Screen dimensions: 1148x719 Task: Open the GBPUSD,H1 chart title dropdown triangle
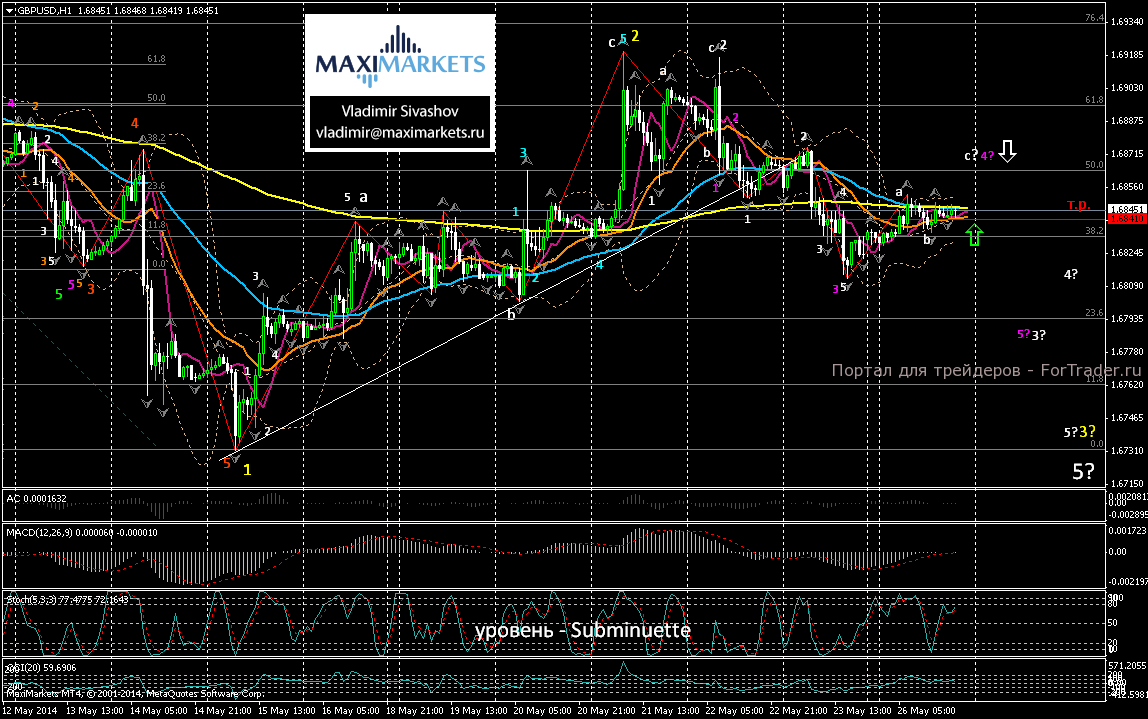pos(9,11)
